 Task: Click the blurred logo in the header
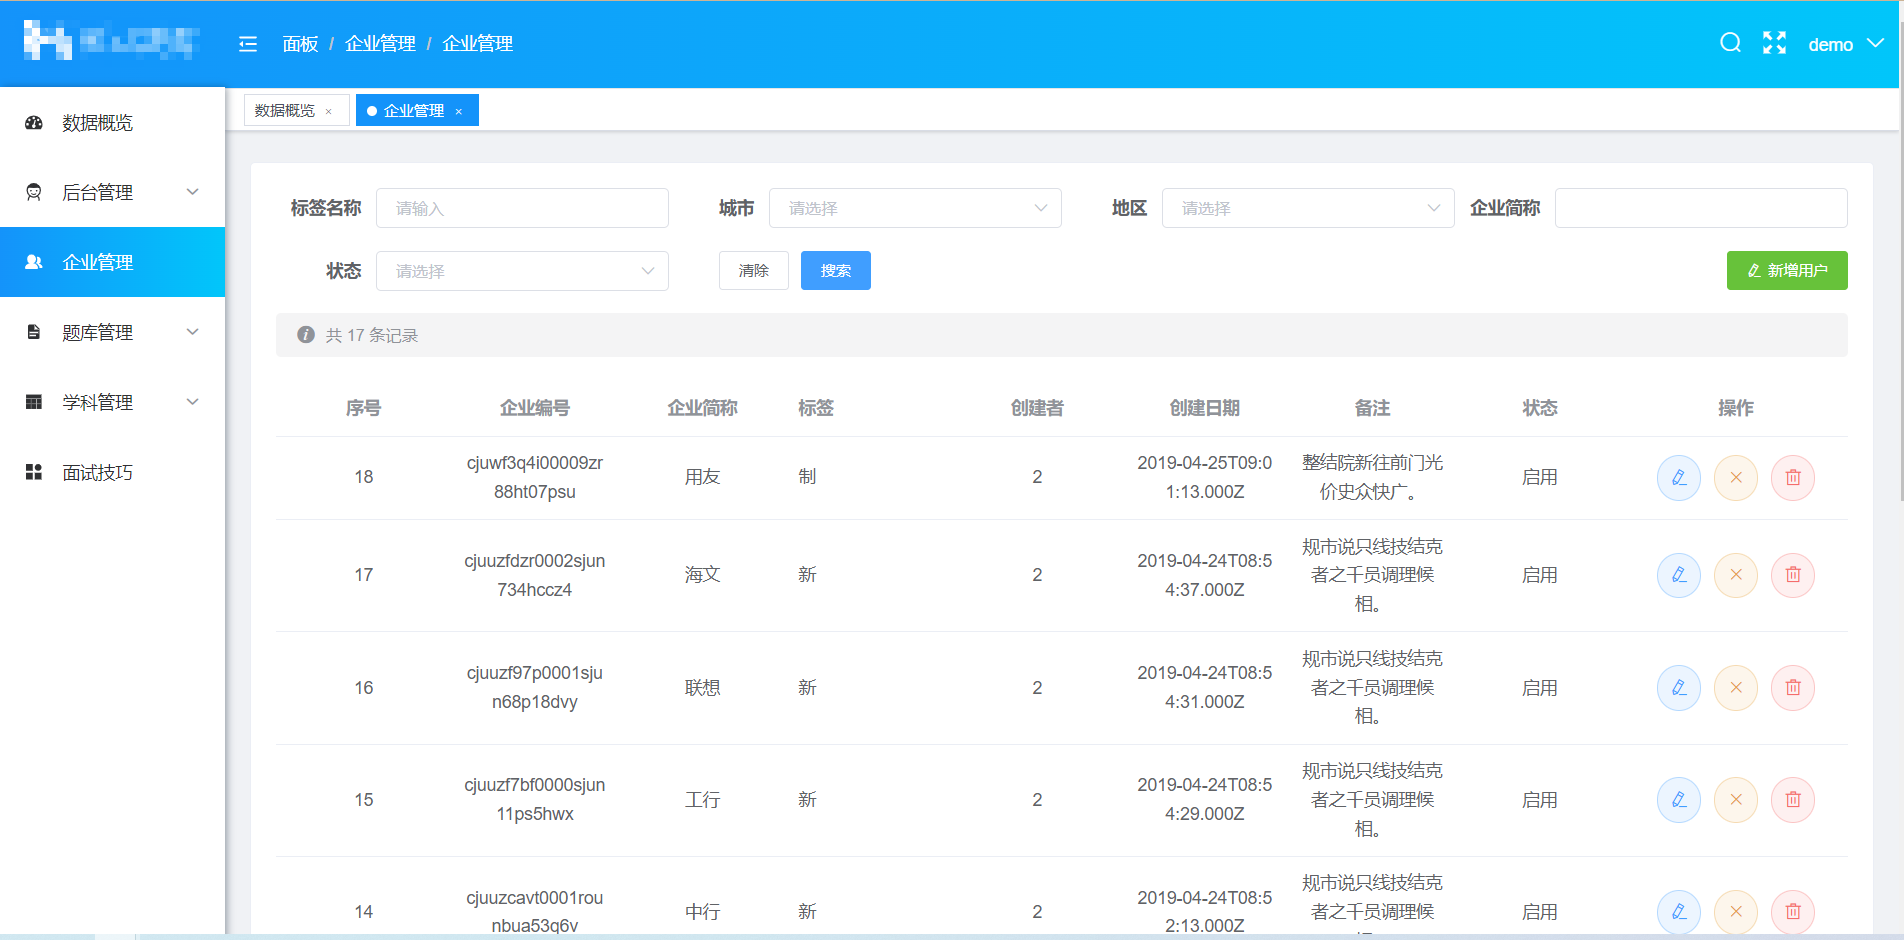(x=111, y=41)
